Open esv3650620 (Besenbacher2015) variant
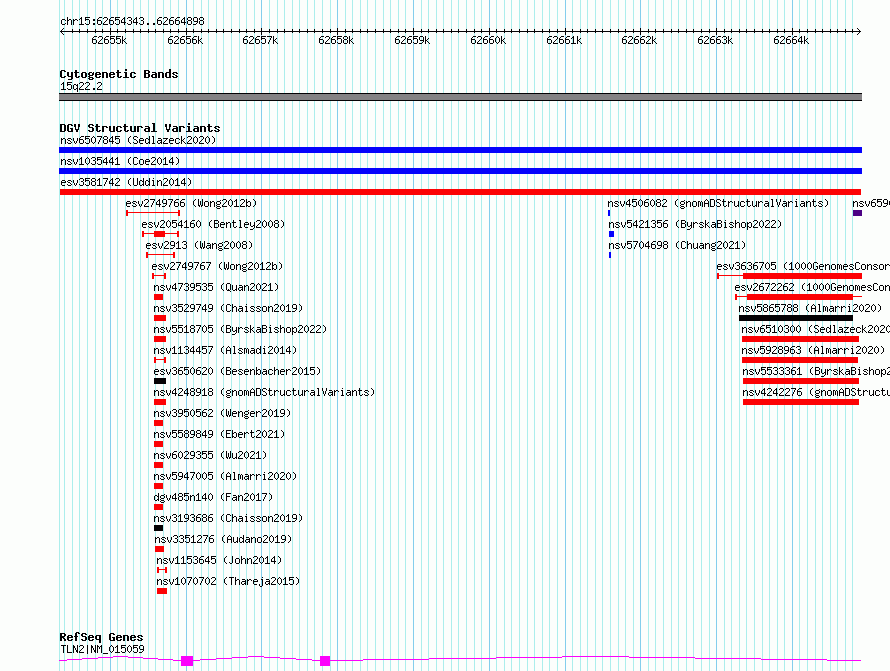This screenshot has width=890, height=671. point(237,371)
